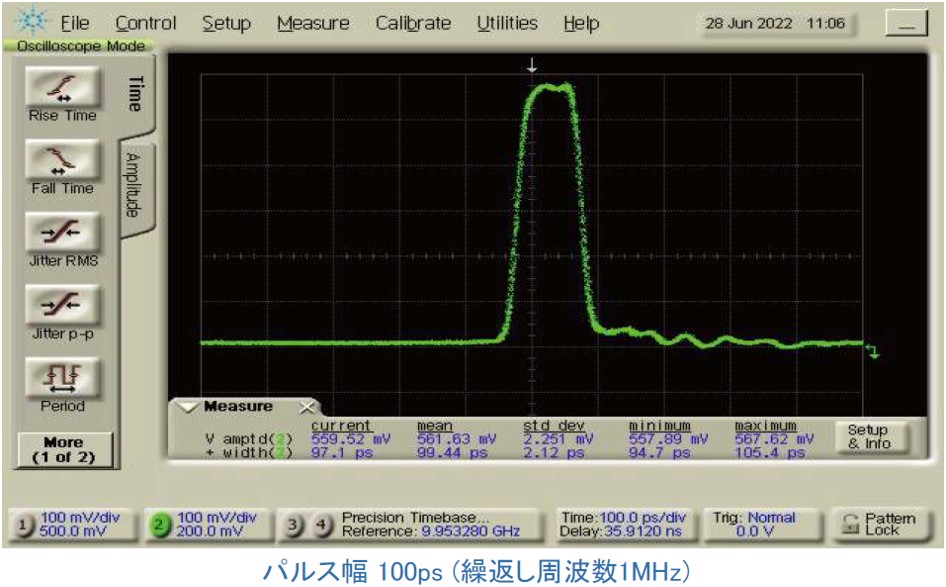This screenshot has height=587, width=946.
Task: Open the Utilities menu
Action: [x=507, y=23]
